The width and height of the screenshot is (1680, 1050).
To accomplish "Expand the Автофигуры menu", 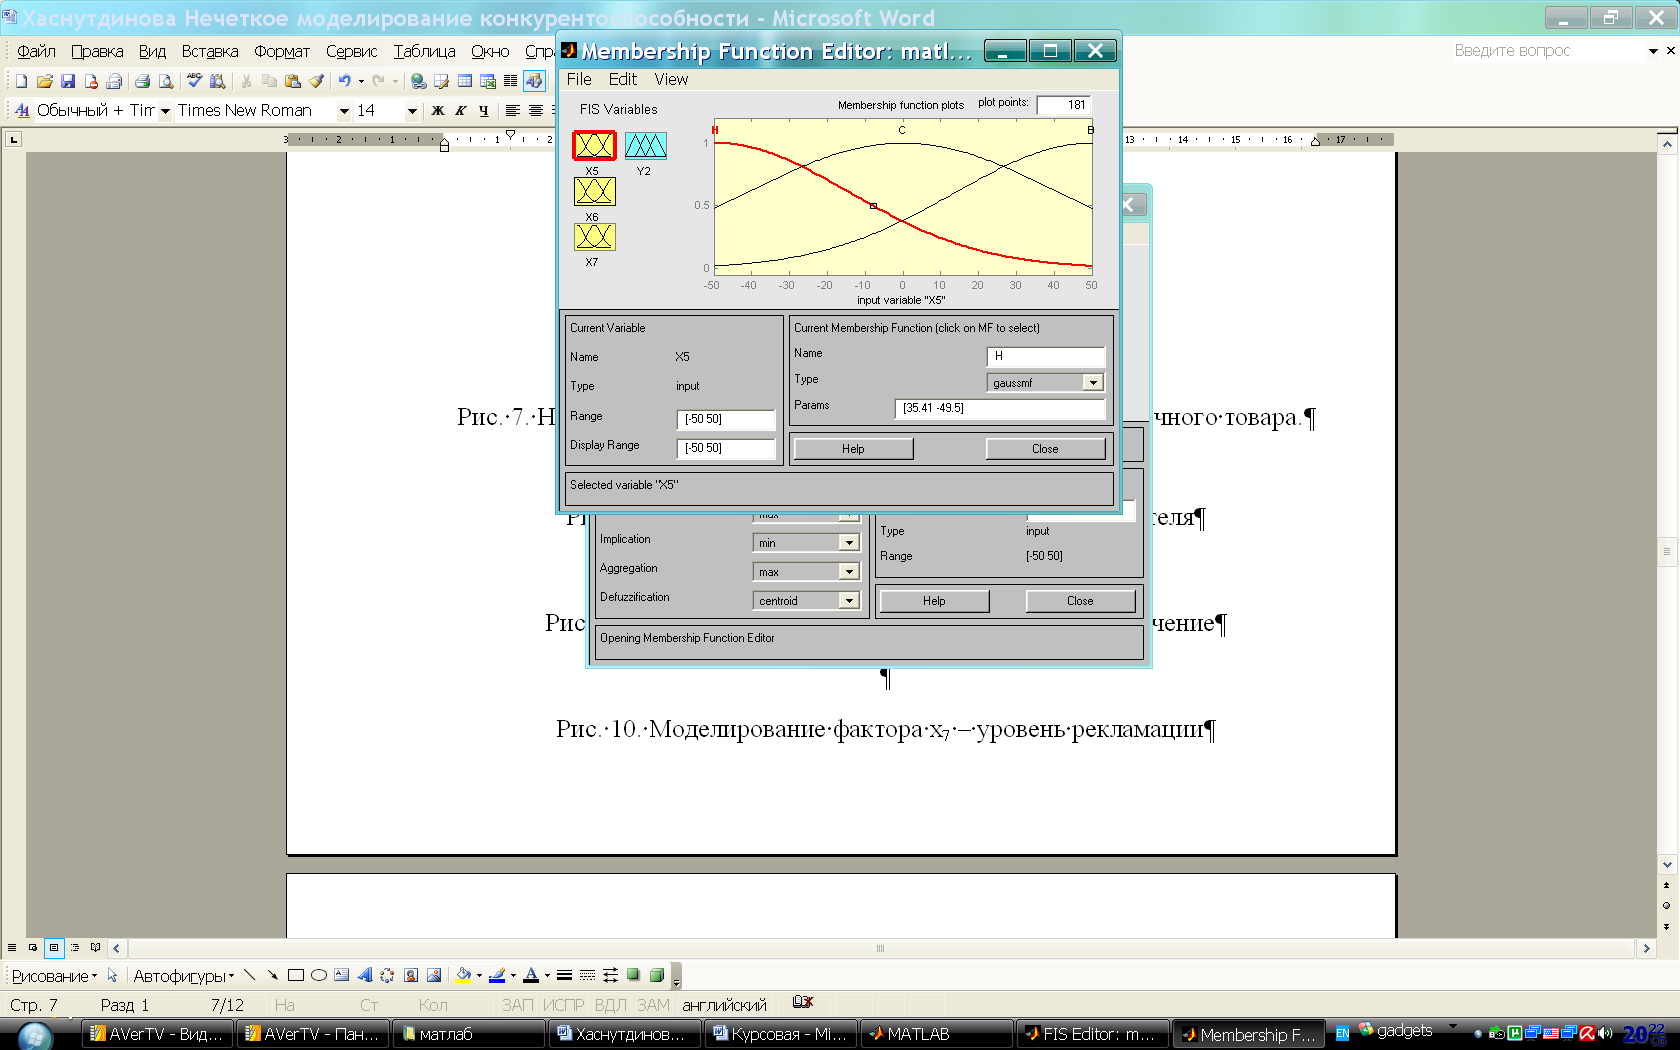I will pos(183,976).
